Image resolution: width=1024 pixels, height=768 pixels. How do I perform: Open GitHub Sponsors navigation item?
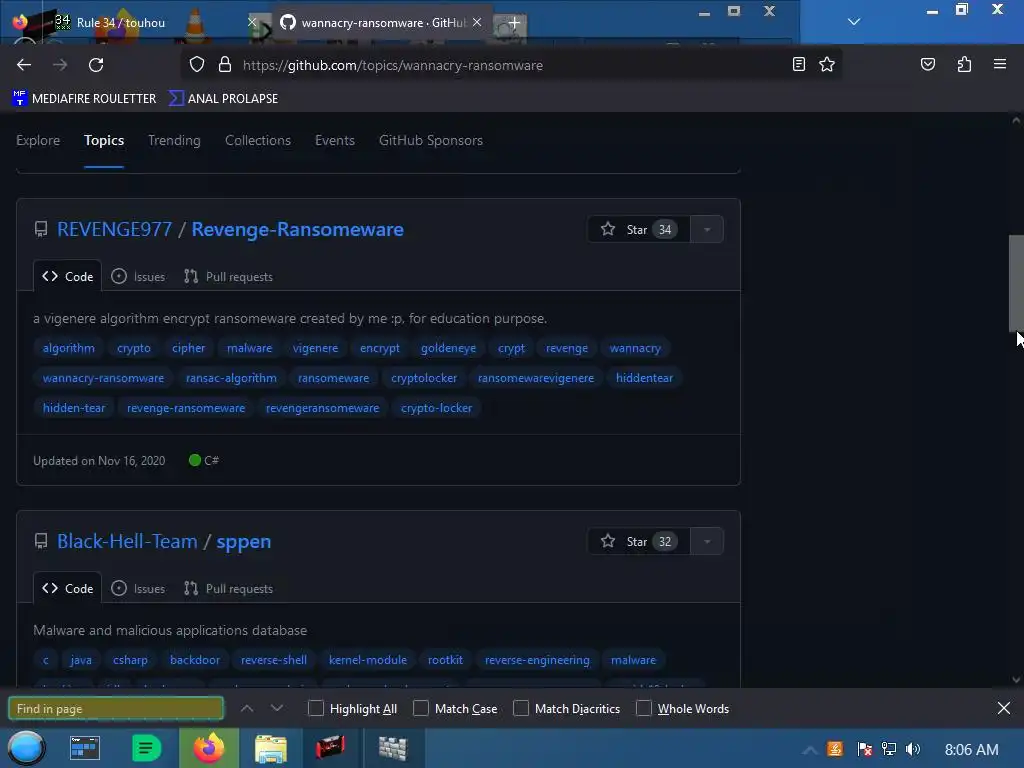point(431,140)
